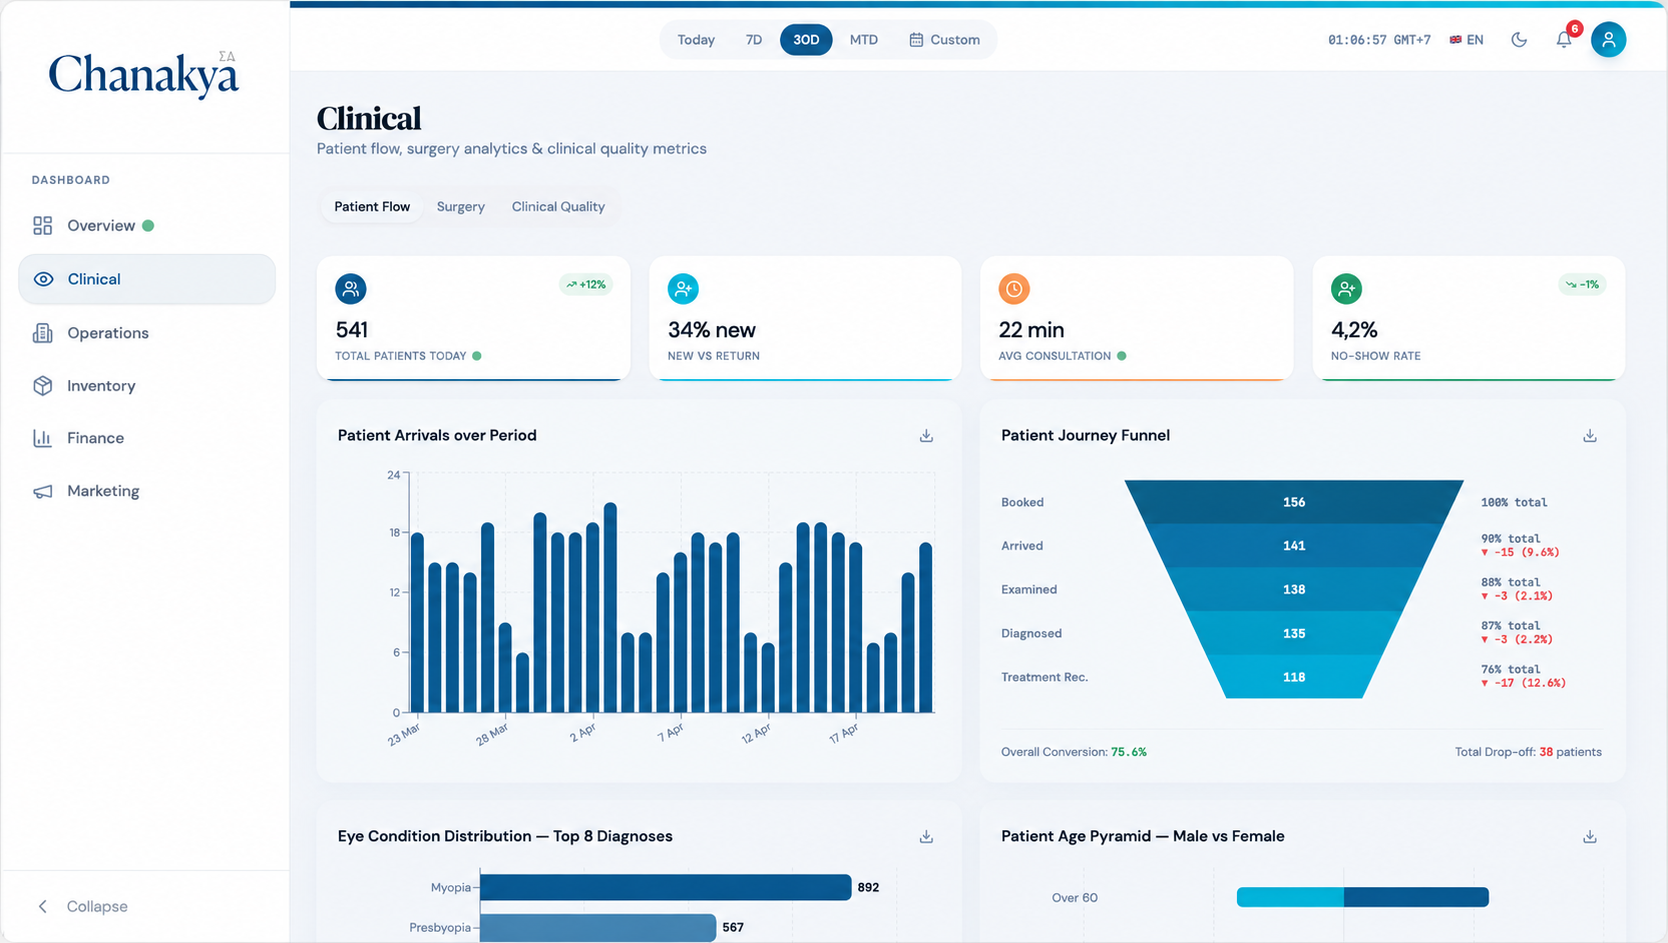The height and width of the screenshot is (943, 1668).
Task: Switch to the Clinical Quality tab
Action: click(x=558, y=207)
